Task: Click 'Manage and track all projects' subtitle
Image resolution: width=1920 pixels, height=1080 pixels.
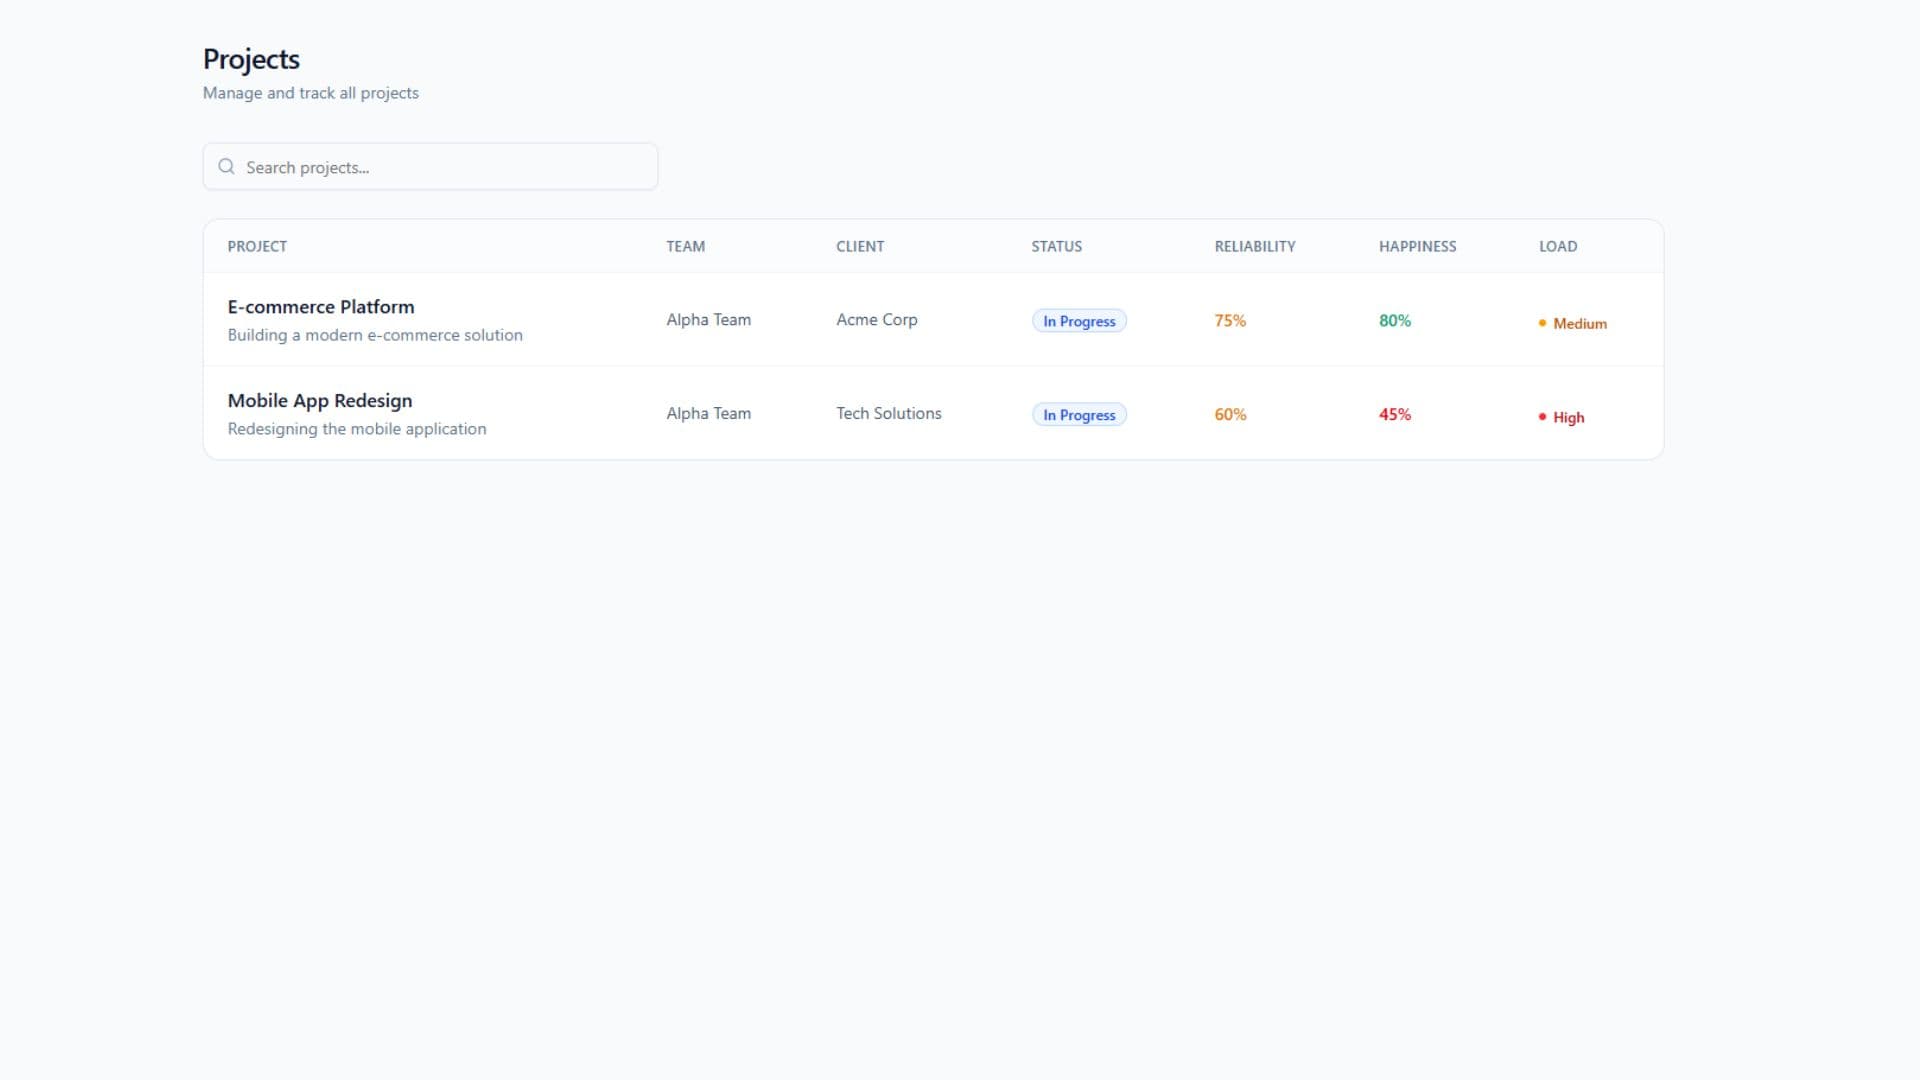Action: [x=311, y=93]
